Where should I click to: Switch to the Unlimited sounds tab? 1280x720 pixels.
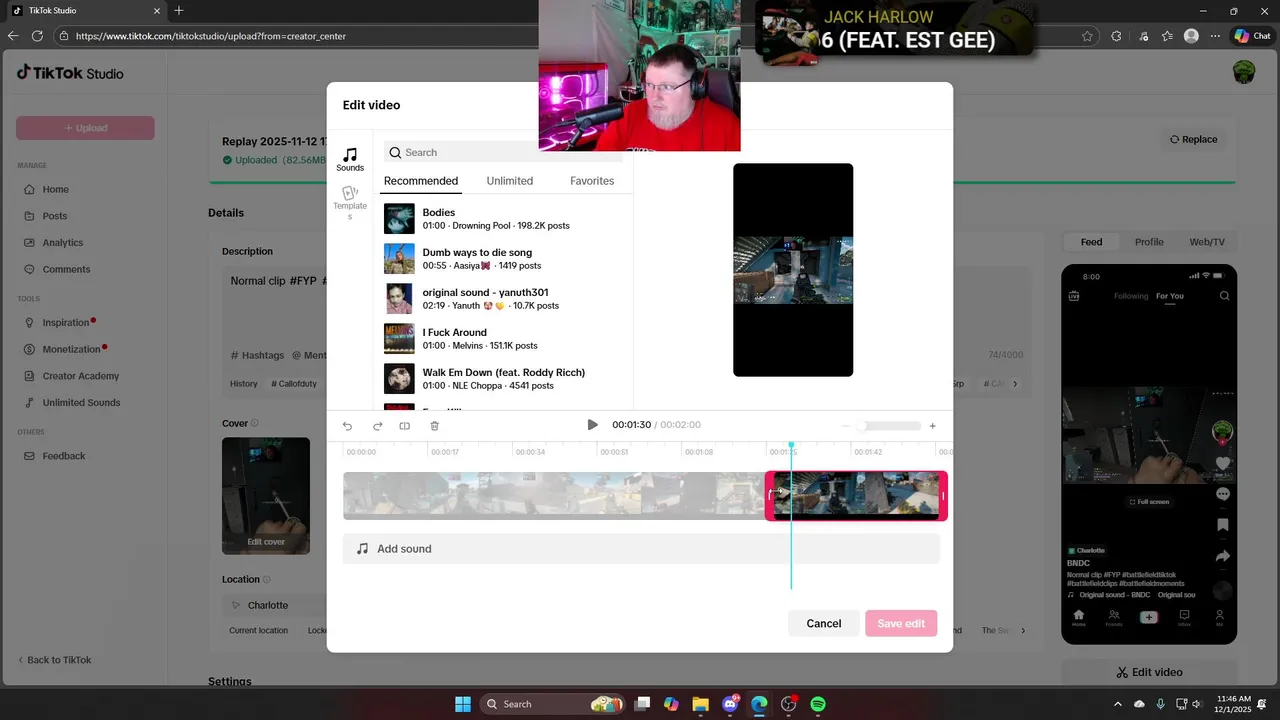pyautogui.click(x=510, y=181)
